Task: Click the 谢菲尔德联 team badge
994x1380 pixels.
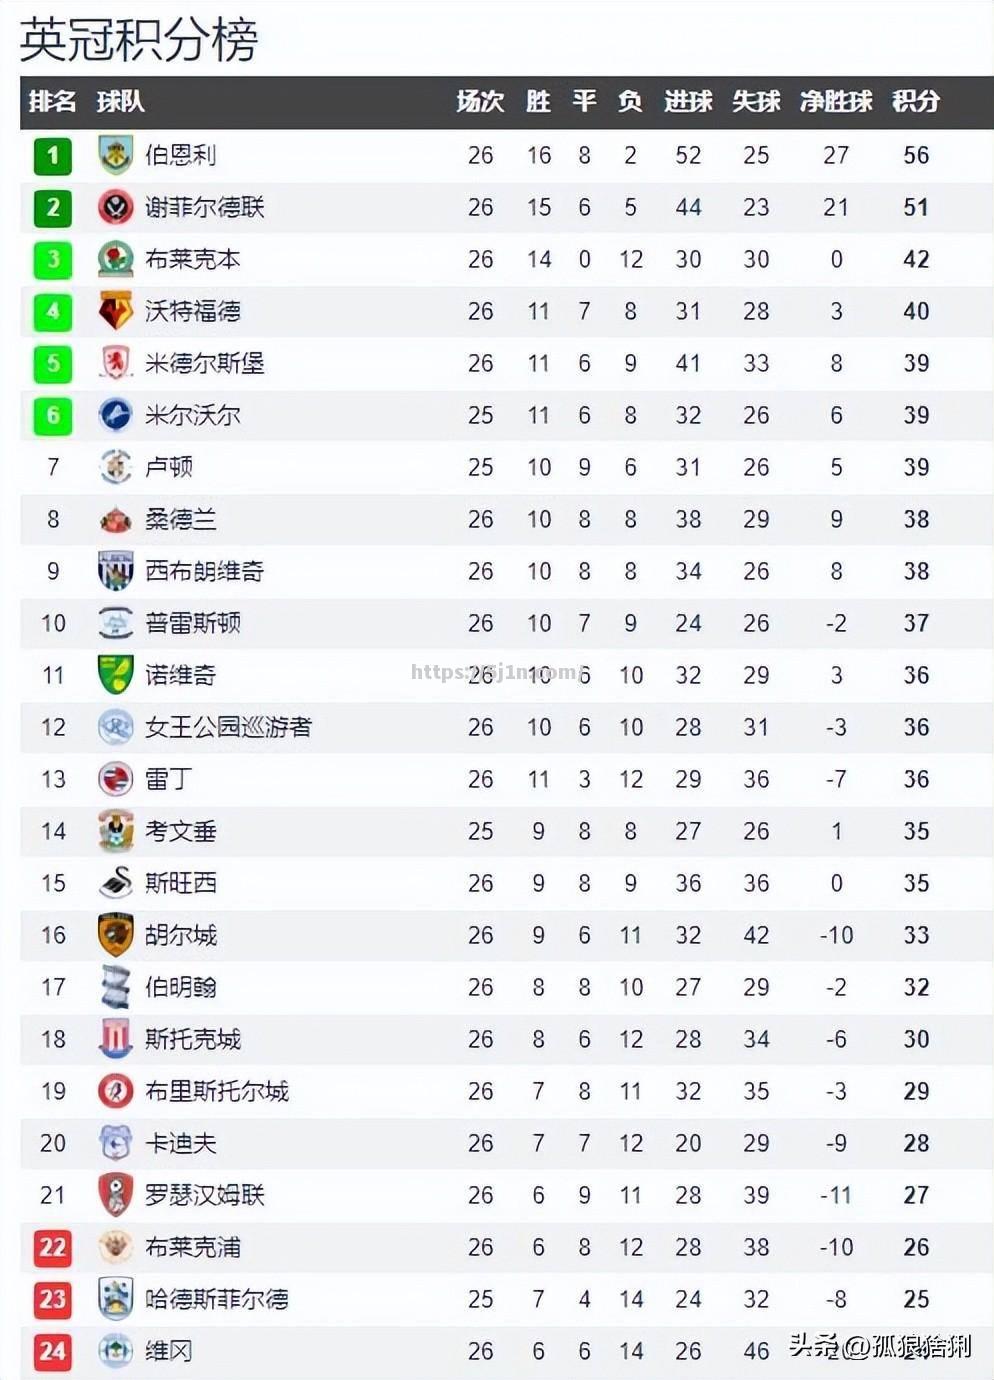Action: pyautogui.click(x=116, y=207)
